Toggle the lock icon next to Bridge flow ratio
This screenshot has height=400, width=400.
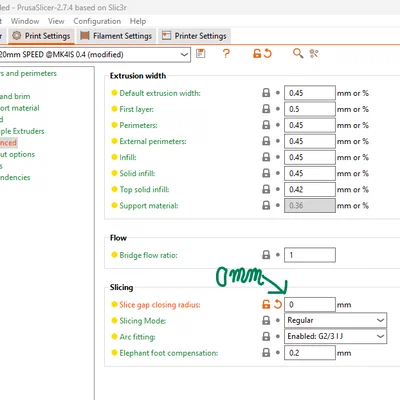pyautogui.click(x=266, y=255)
